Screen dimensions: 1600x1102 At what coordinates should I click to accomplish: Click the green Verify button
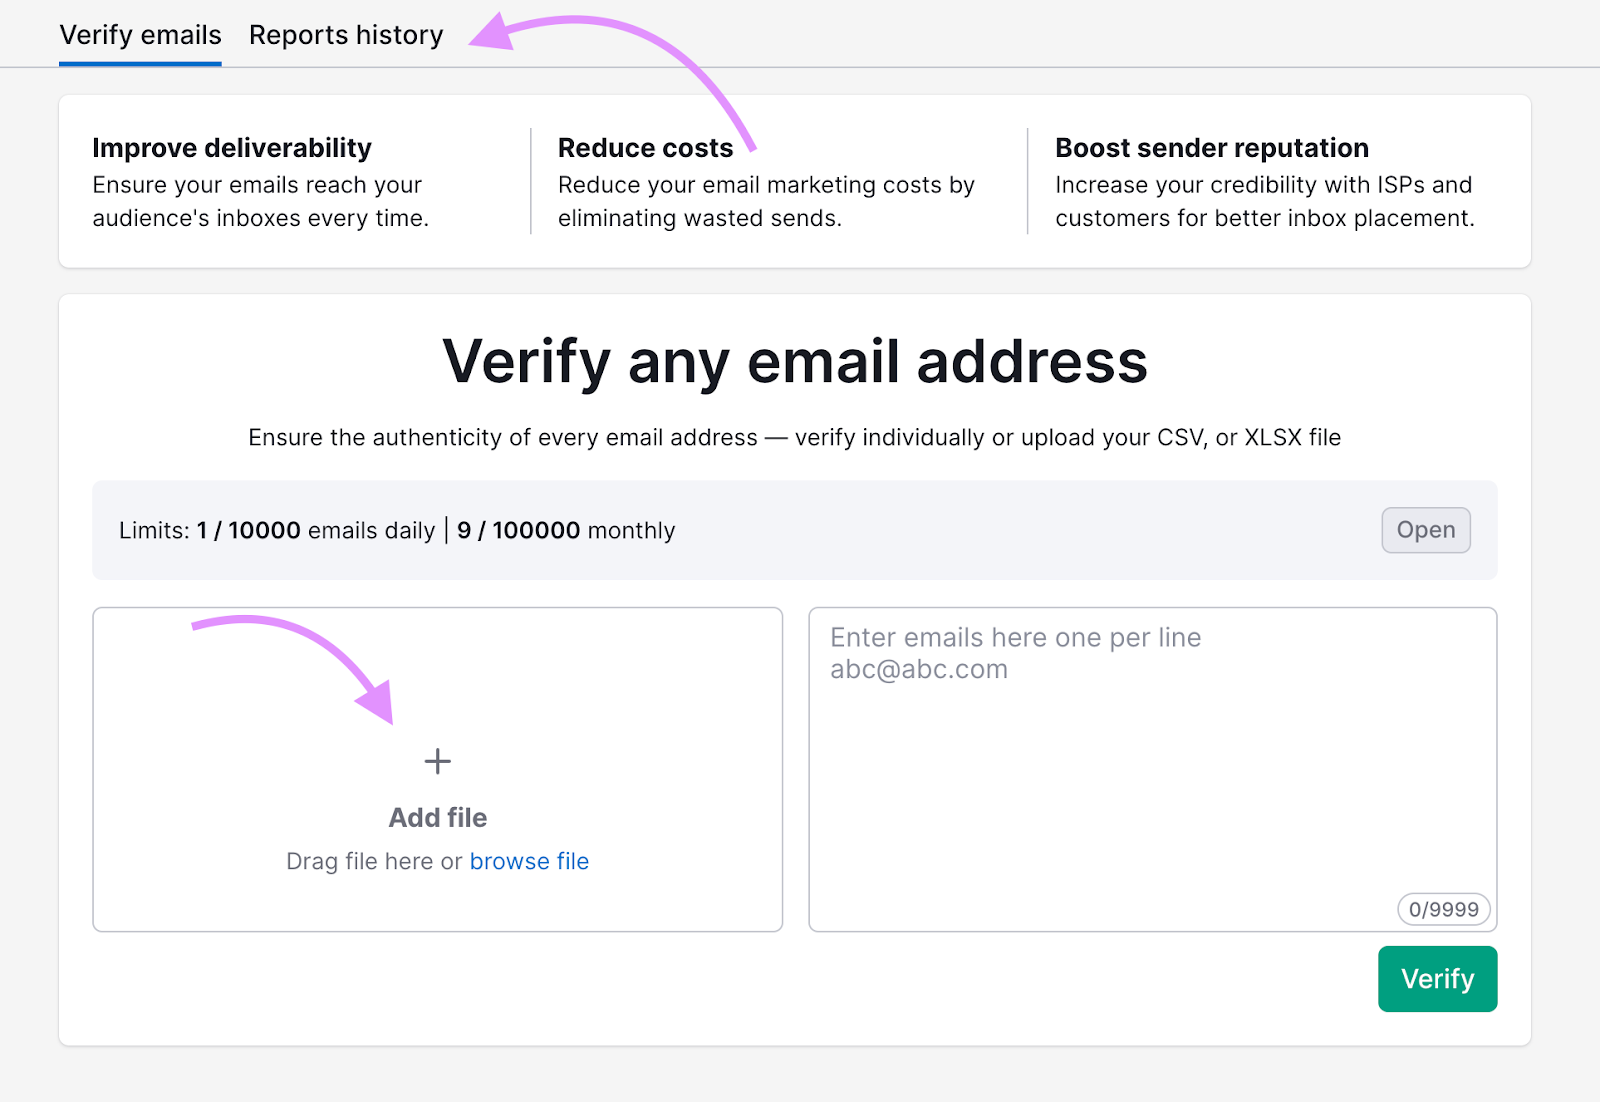1437,978
